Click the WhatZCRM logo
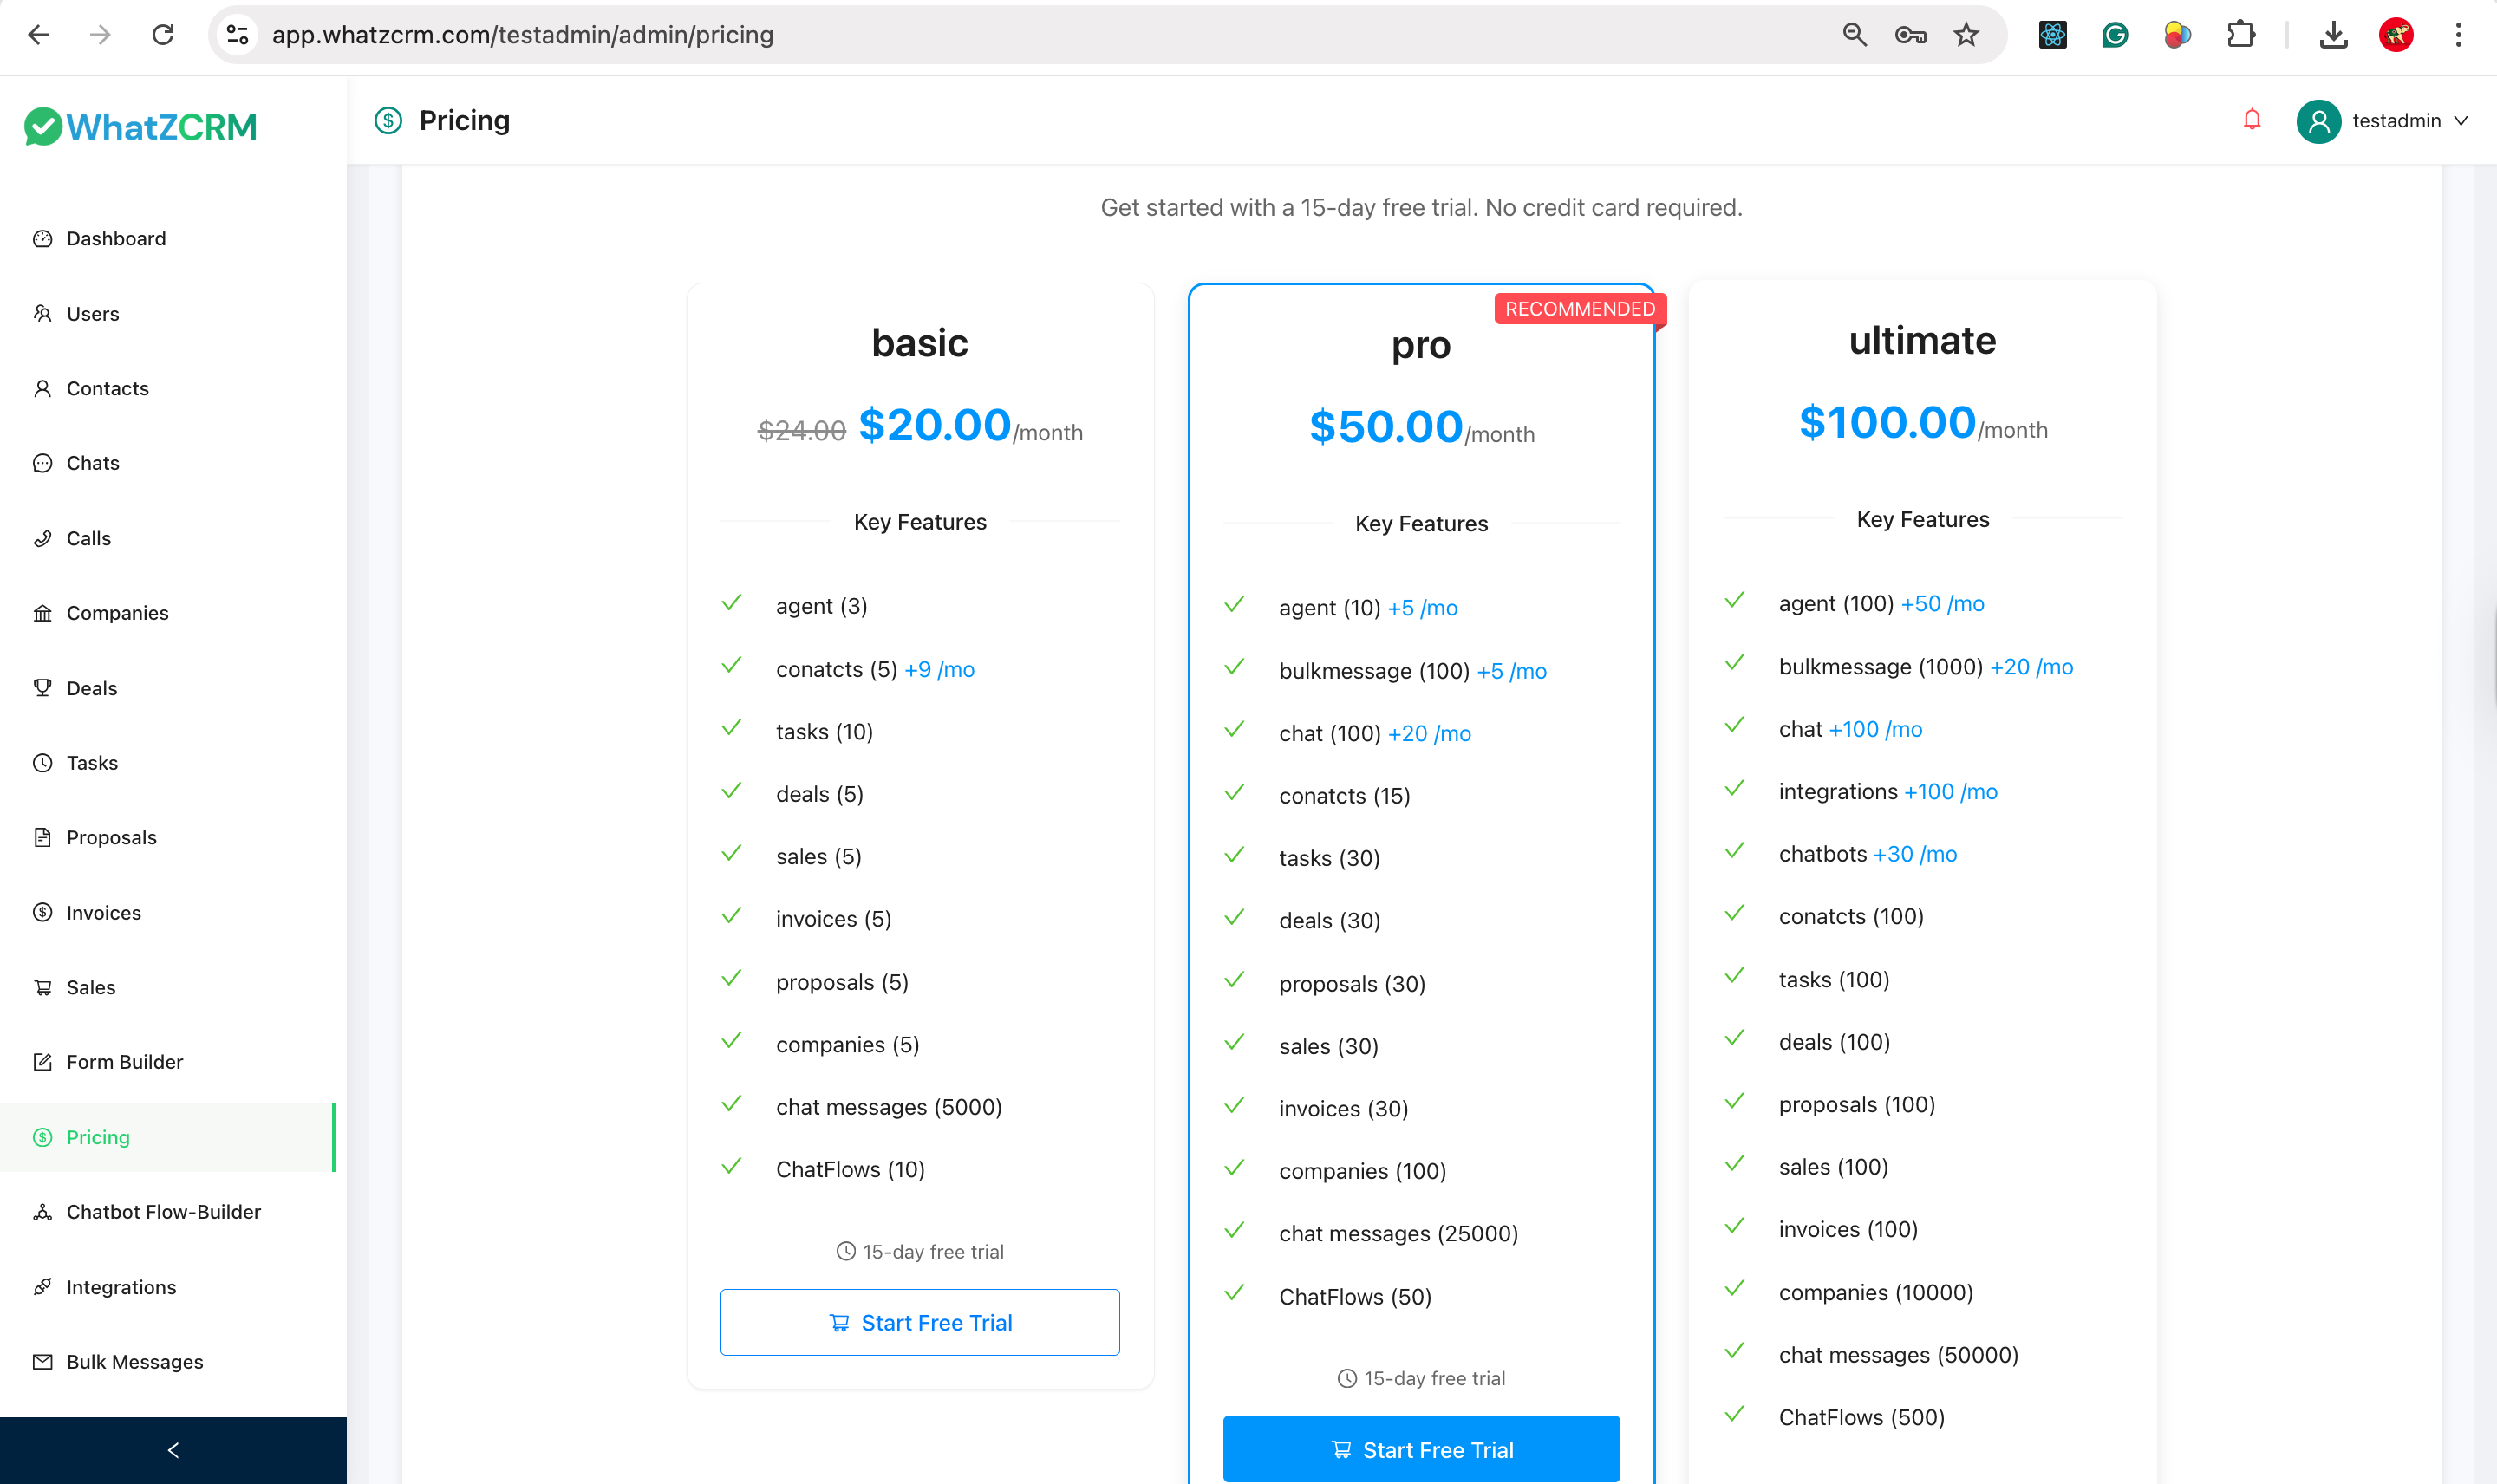The image size is (2497, 1484). 140,126
